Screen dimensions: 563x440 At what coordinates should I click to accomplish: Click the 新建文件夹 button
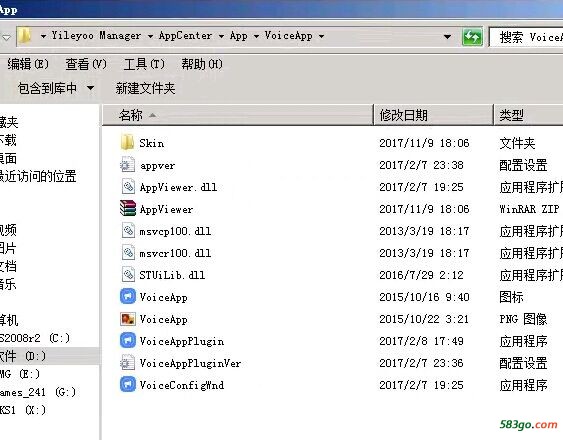click(x=145, y=88)
